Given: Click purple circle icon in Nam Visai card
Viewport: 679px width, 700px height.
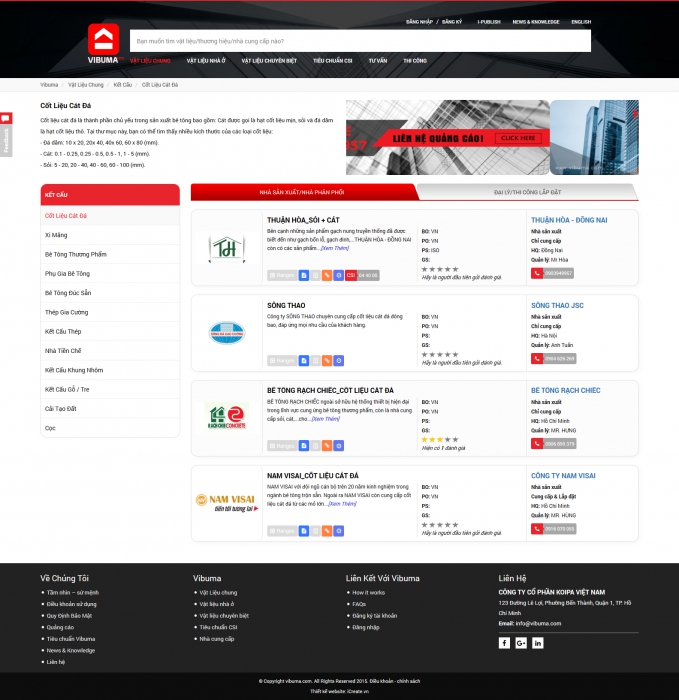Looking at the screenshot, I should point(338,531).
